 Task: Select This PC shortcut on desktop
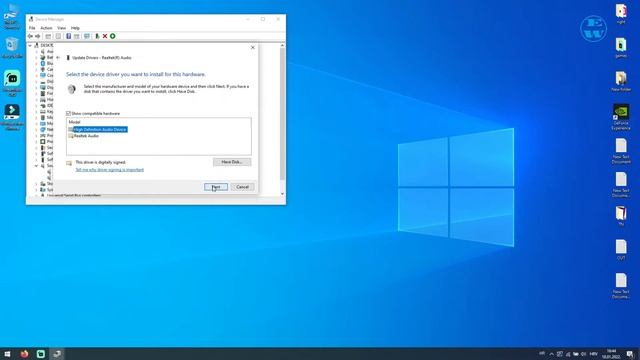coord(12,16)
